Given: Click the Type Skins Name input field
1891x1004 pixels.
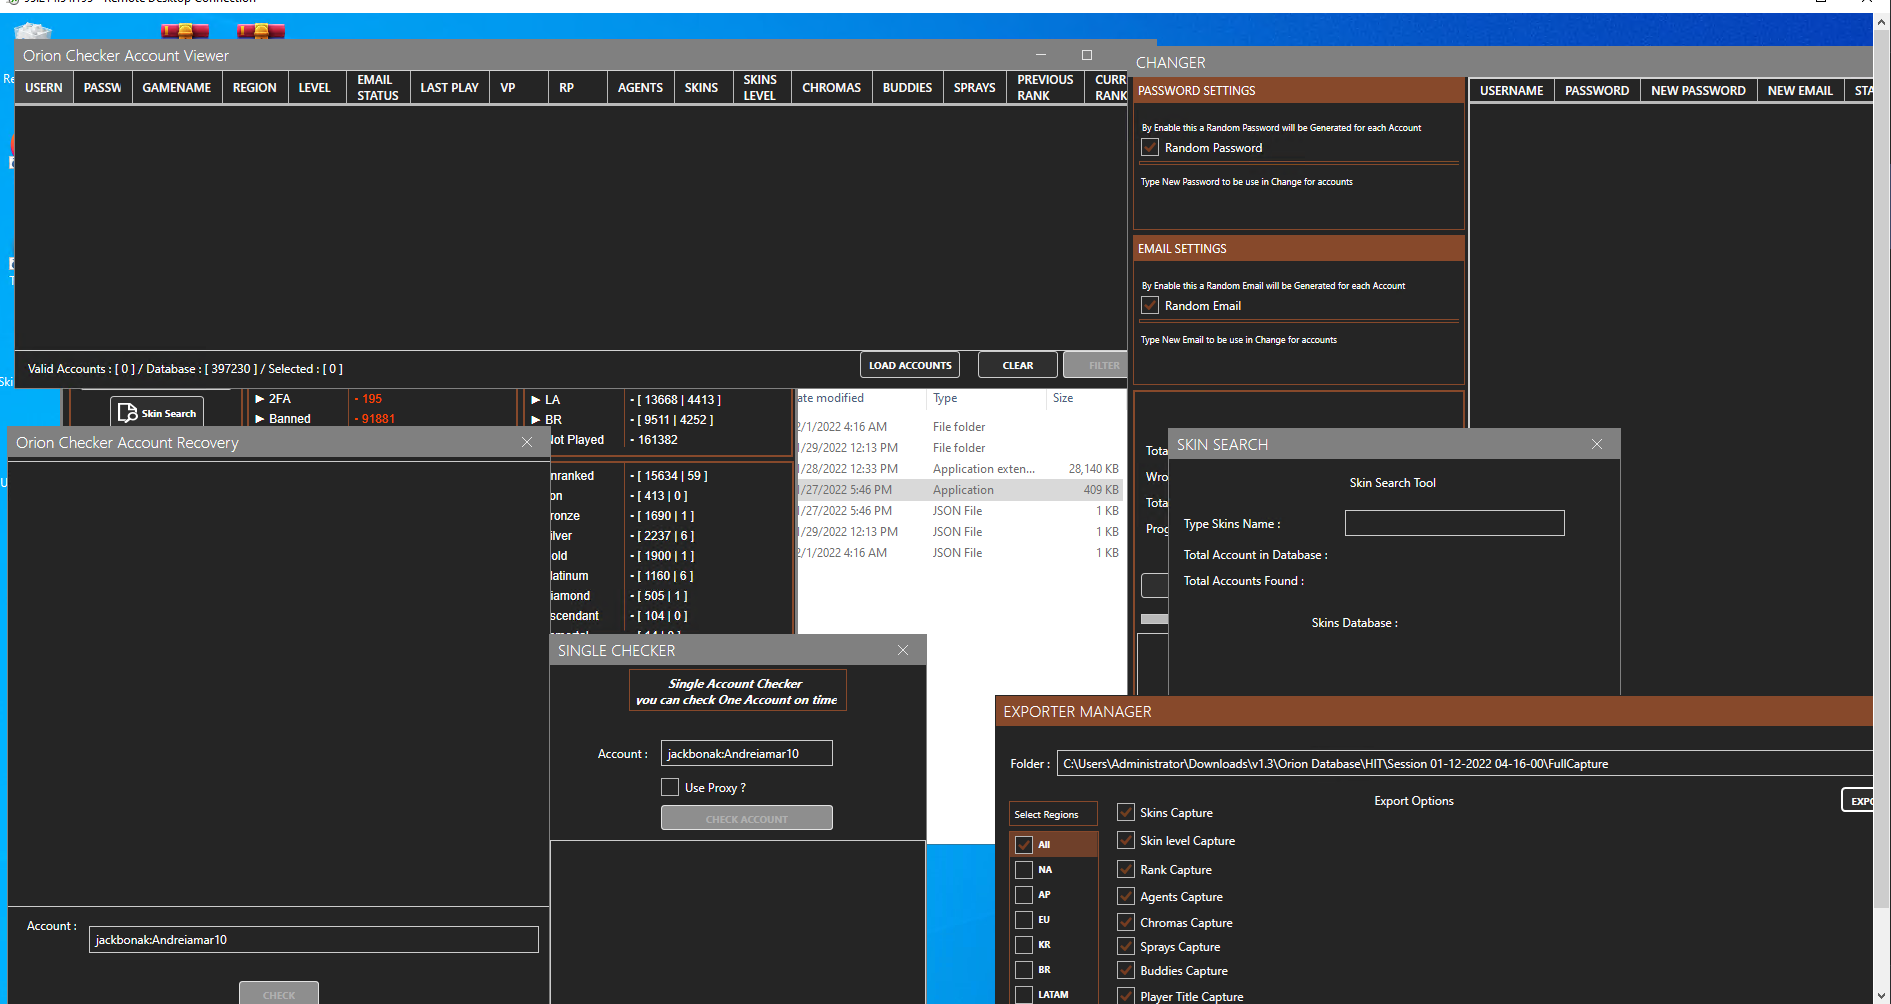Looking at the screenshot, I should [x=1454, y=523].
